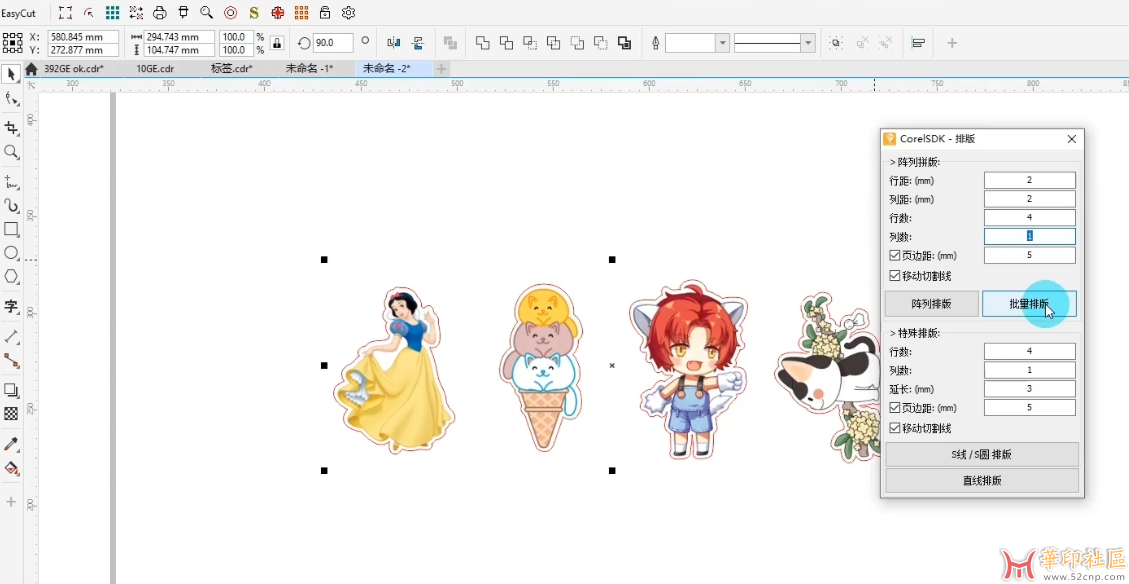The width and height of the screenshot is (1129, 584).
Task: Click the 延长 (mm) input field
Action: [1030, 389]
